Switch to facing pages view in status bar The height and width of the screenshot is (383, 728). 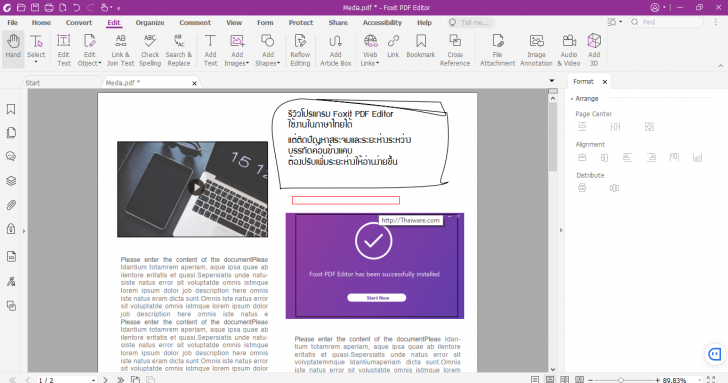564,379
